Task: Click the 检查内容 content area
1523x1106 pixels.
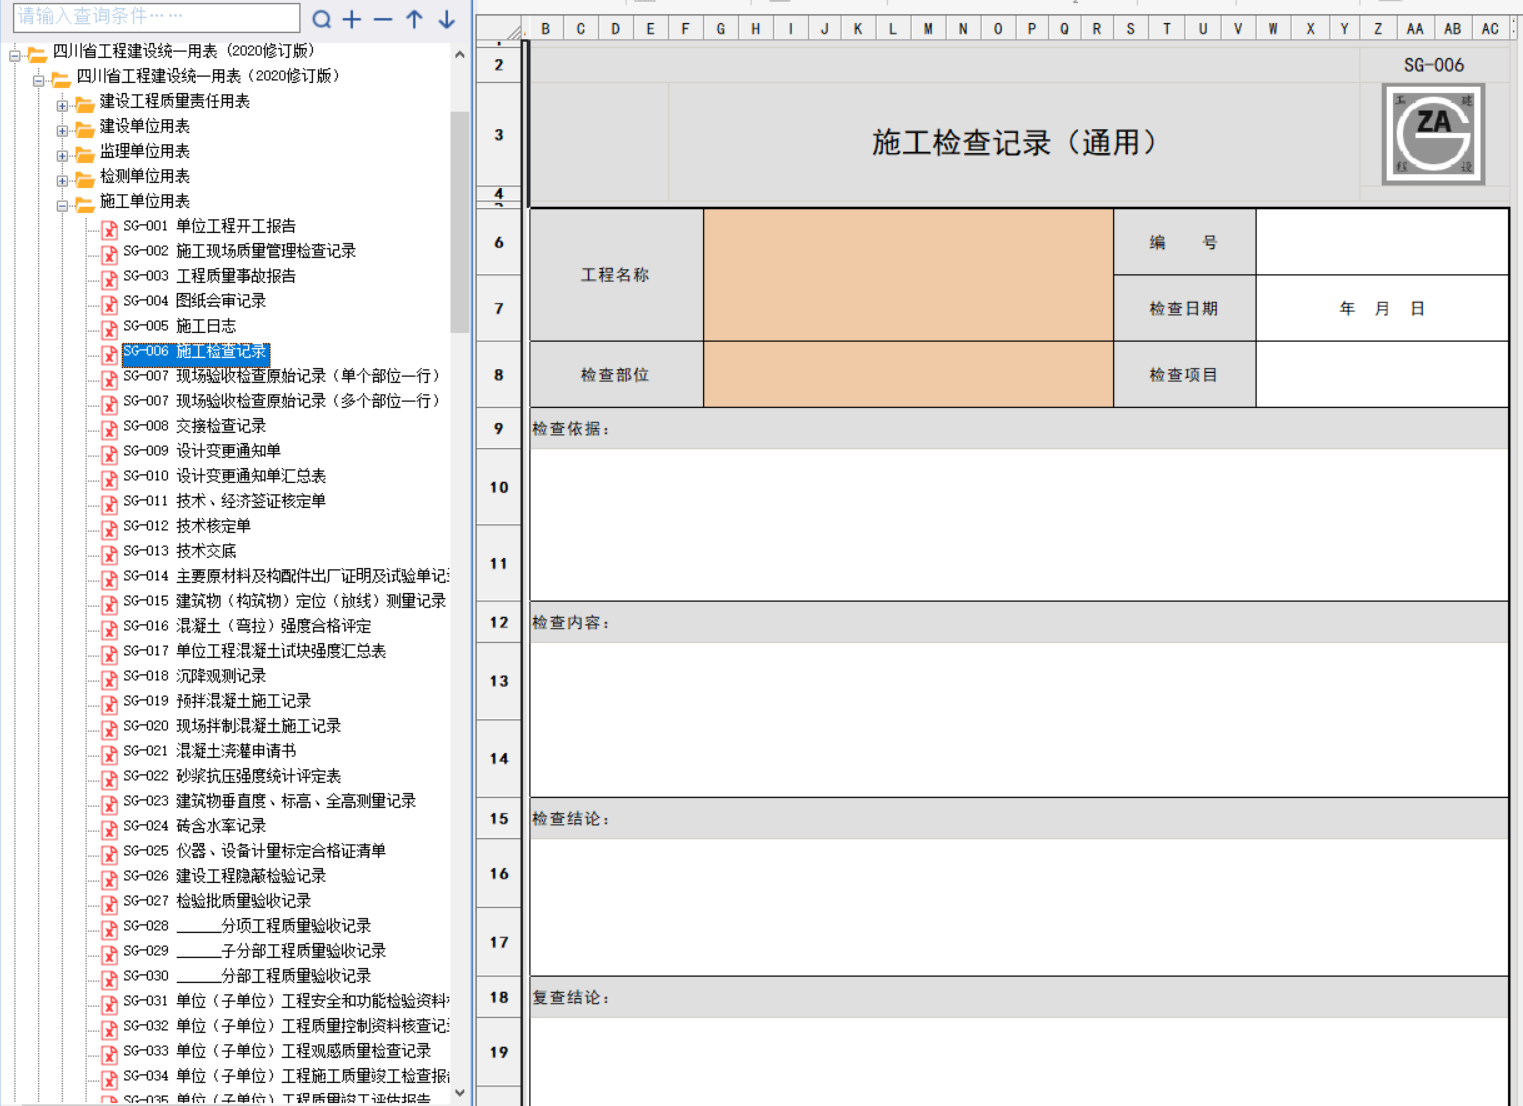Action: point(1019,720)
